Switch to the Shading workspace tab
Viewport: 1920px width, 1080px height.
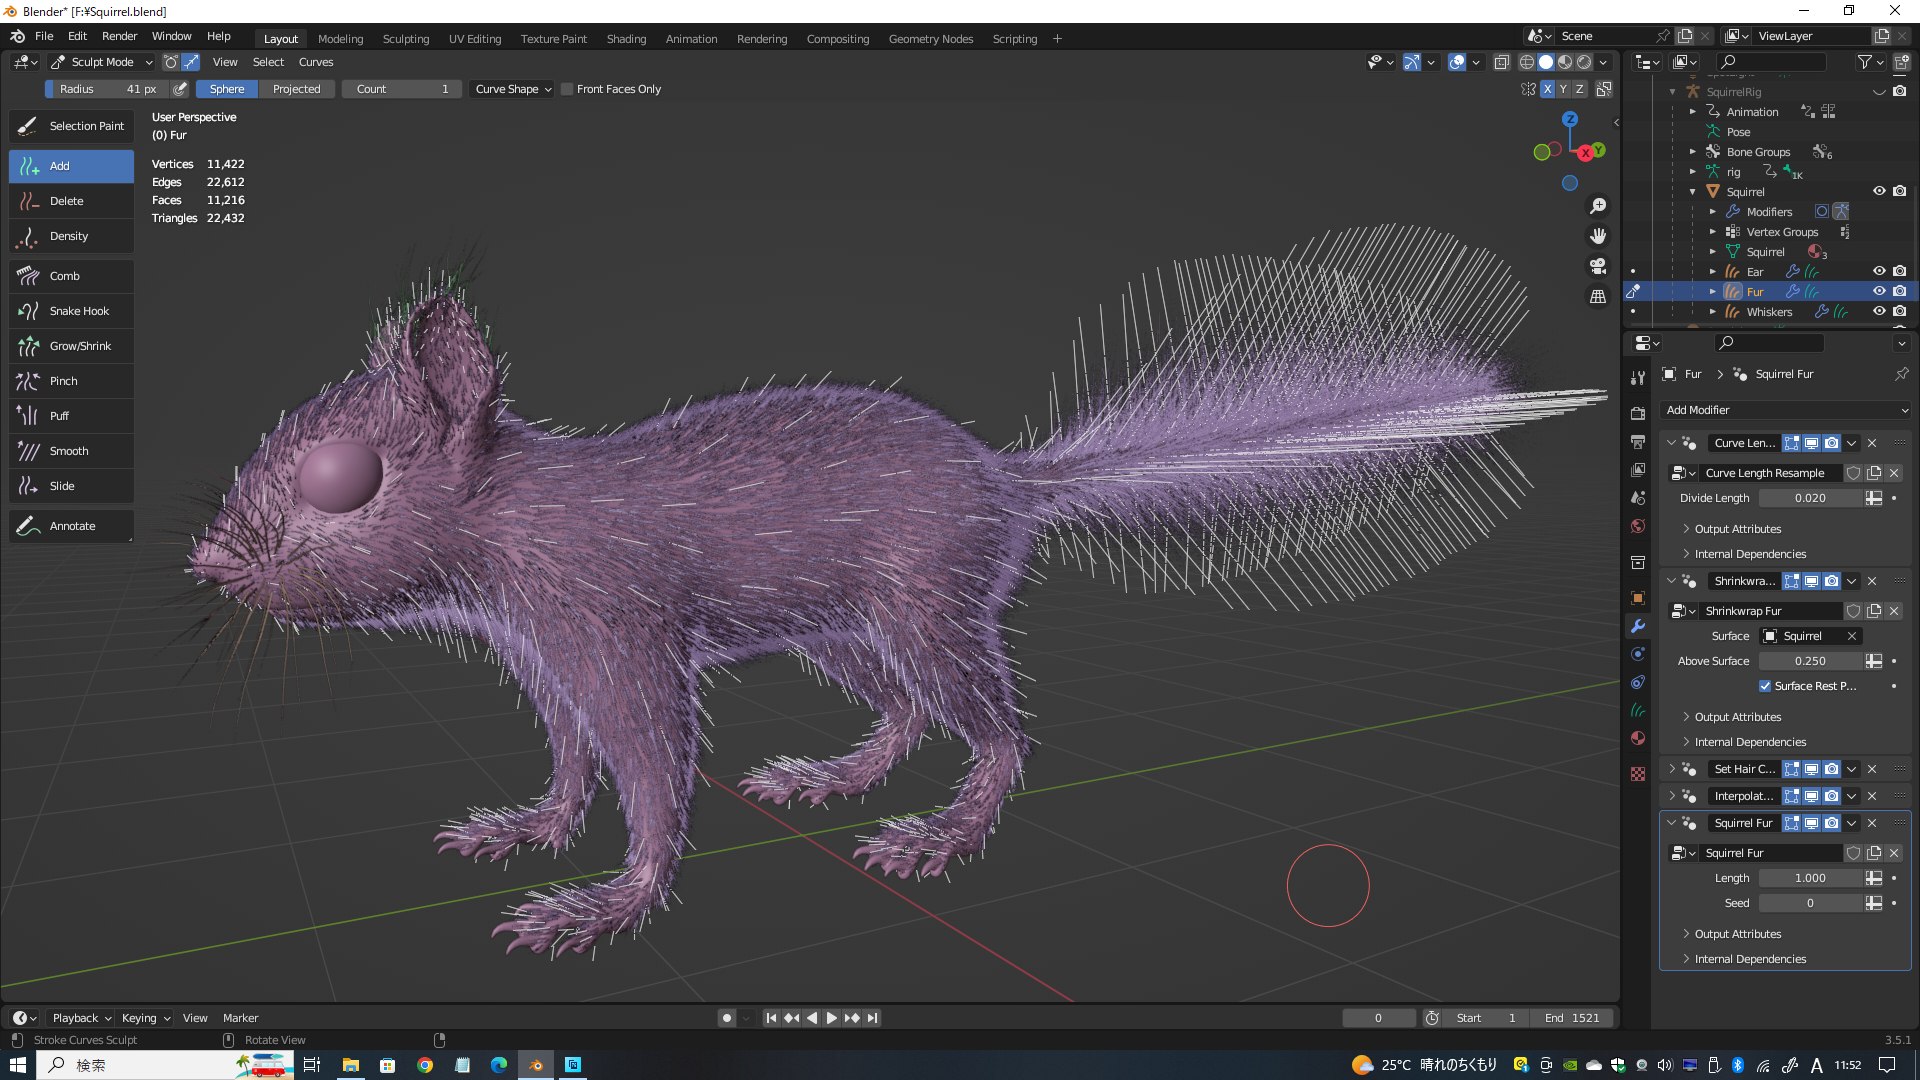point(626,39)
